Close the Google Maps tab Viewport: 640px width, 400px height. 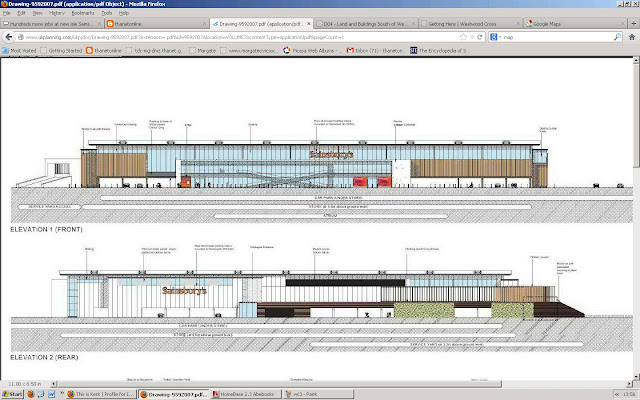click(622, 24)
